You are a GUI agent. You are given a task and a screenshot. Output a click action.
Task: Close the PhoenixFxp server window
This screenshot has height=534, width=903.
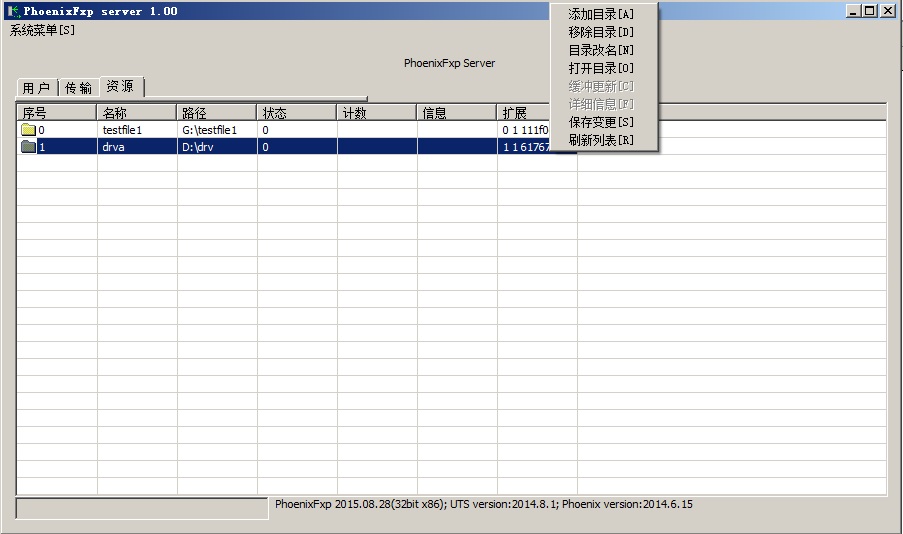click(x=887, y=11)
